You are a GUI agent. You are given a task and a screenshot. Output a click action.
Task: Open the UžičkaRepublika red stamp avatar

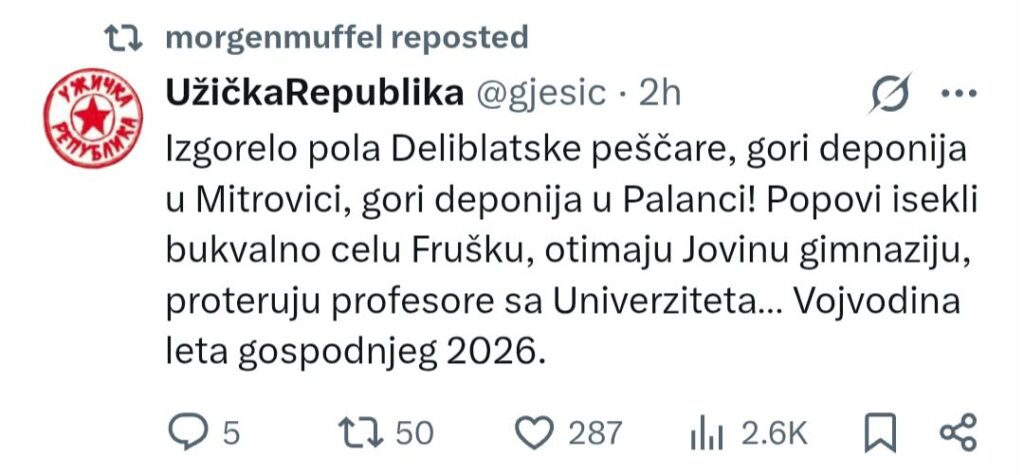pos(93,118)
